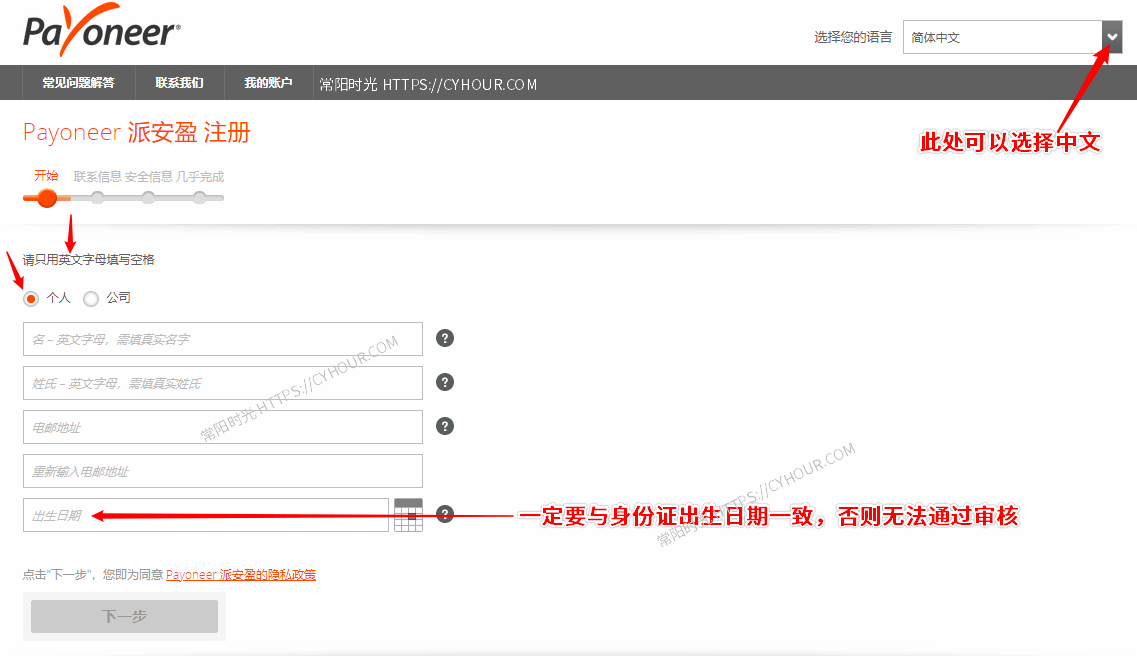
Task: Click the 下一步 button
Action: 124,616
